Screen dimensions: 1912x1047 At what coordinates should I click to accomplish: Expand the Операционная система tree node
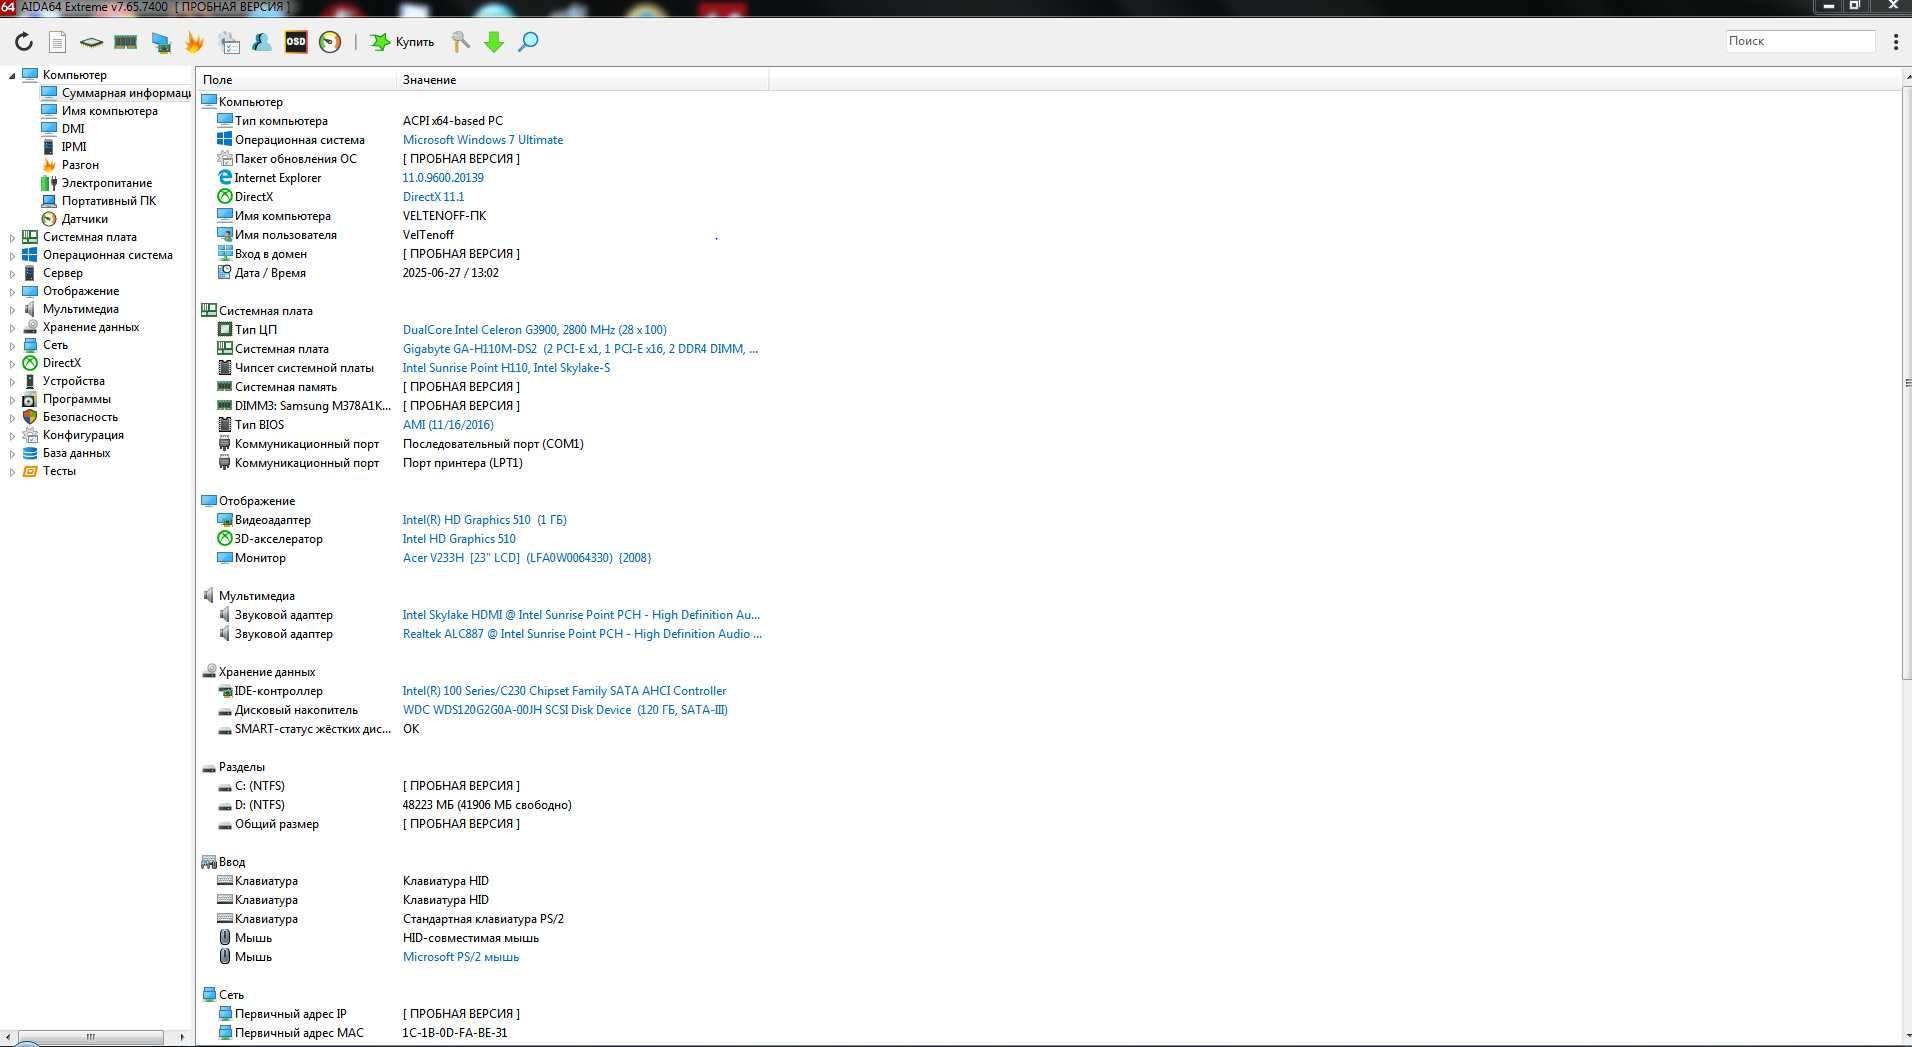[12, 256]
